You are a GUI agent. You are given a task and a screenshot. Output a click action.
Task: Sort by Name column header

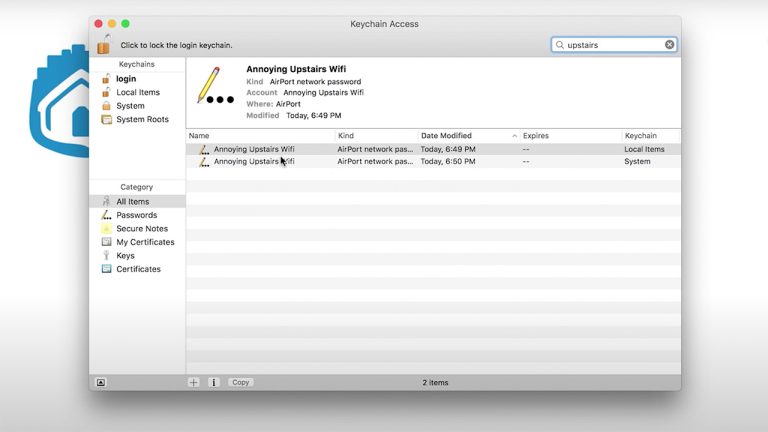200,135
